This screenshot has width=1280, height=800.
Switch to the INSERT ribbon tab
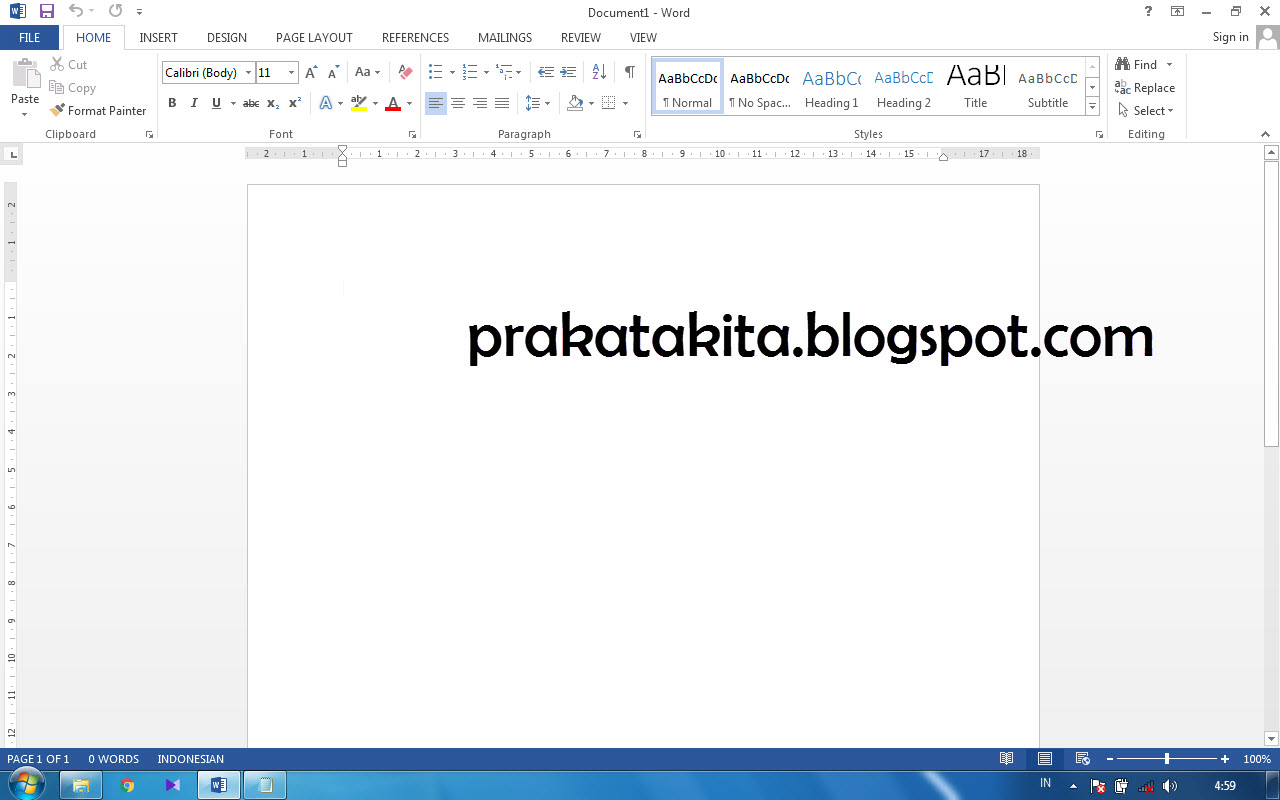158,37
